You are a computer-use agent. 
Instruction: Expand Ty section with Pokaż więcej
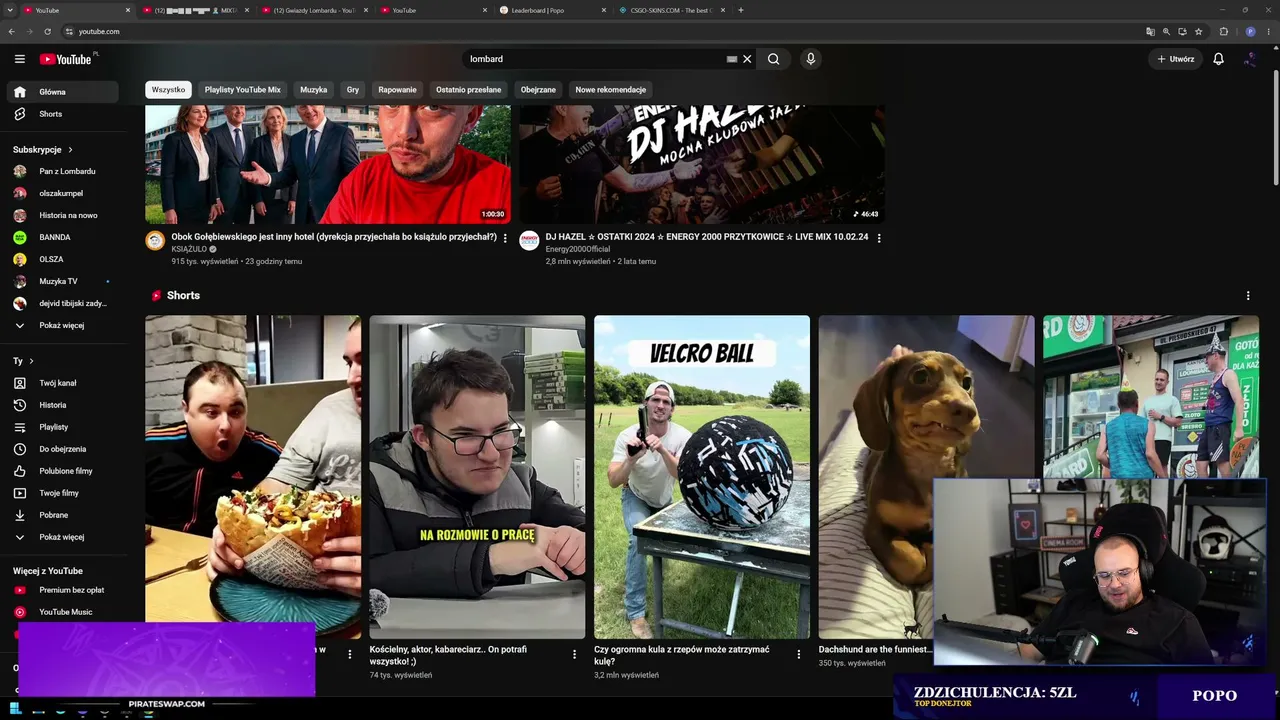click(62, 537)
